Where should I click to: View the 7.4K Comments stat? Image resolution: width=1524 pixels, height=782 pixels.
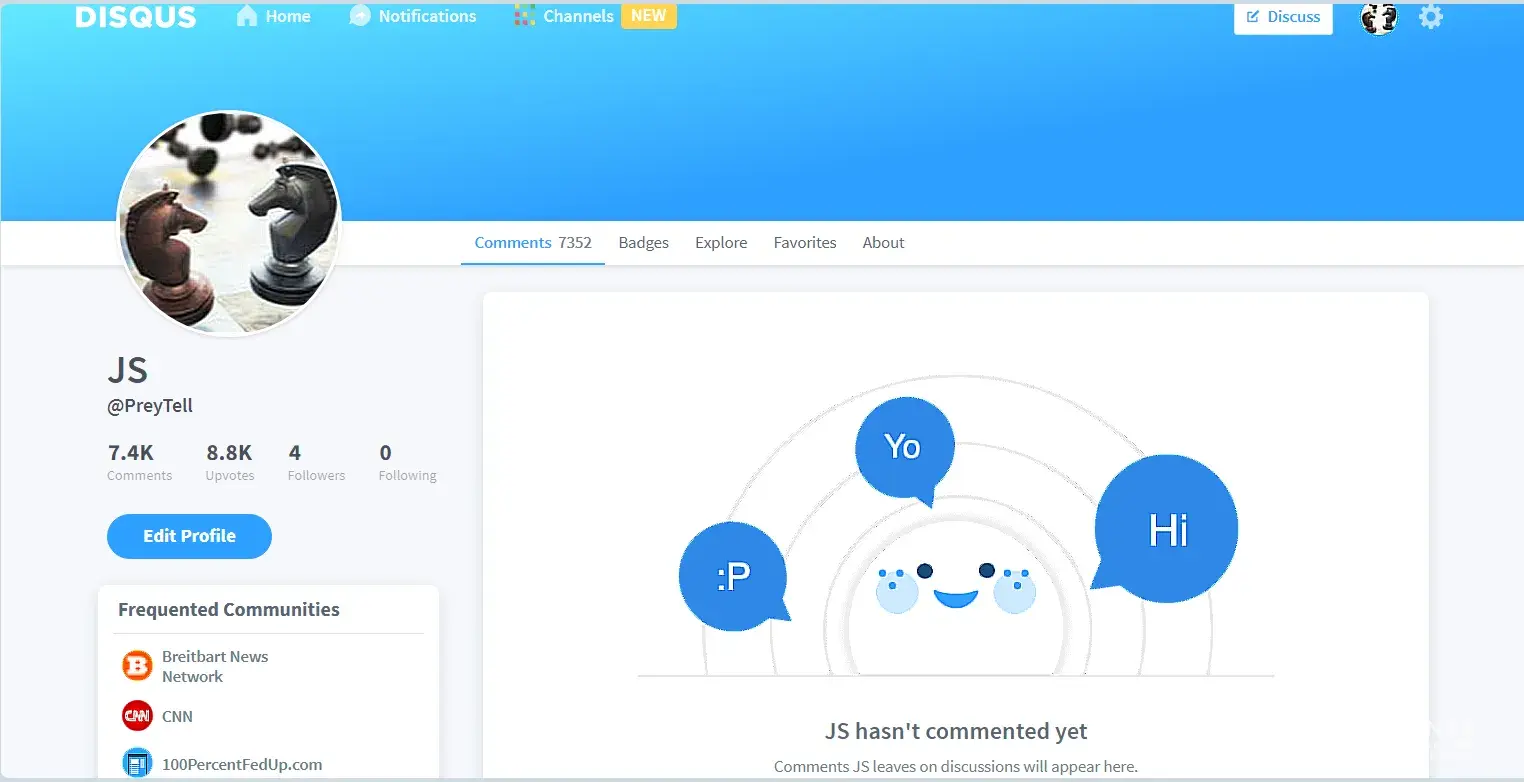(139, 462)
